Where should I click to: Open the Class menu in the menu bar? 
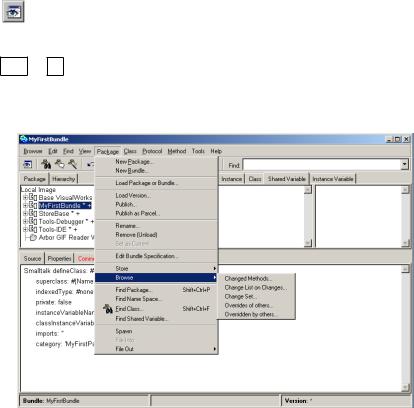130,151
